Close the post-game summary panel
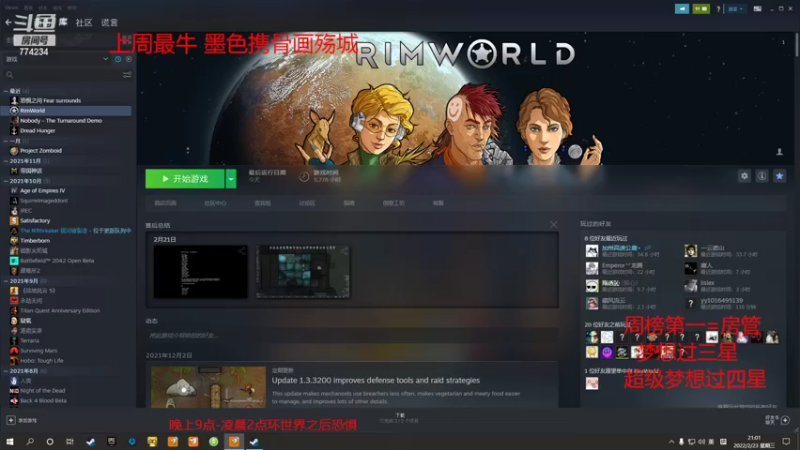This screenshot has width=800, height=450. (554, 224)
